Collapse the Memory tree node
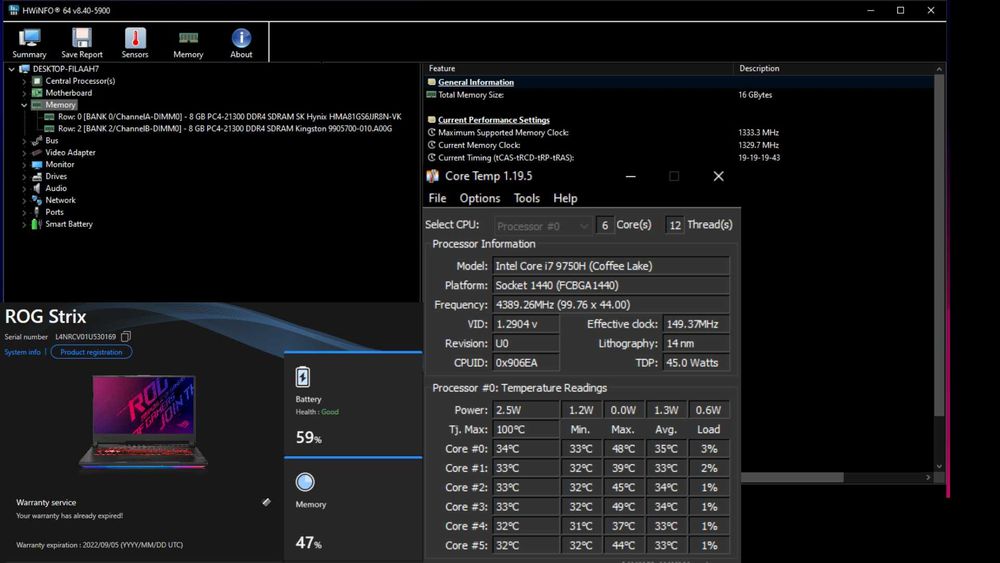 click(24, 105)
